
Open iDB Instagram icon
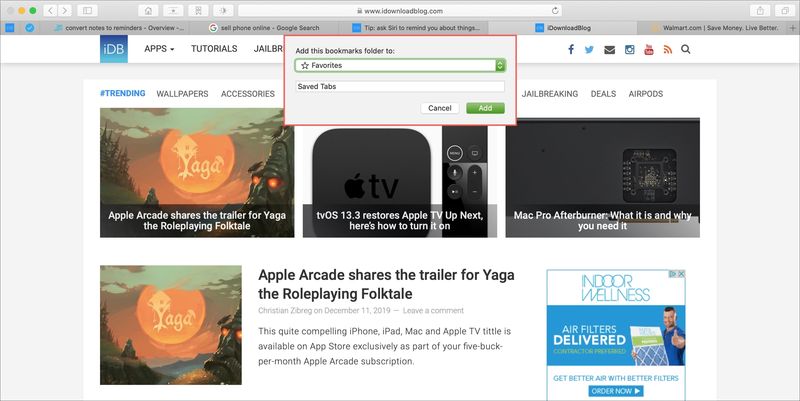[x=630, y=49]
